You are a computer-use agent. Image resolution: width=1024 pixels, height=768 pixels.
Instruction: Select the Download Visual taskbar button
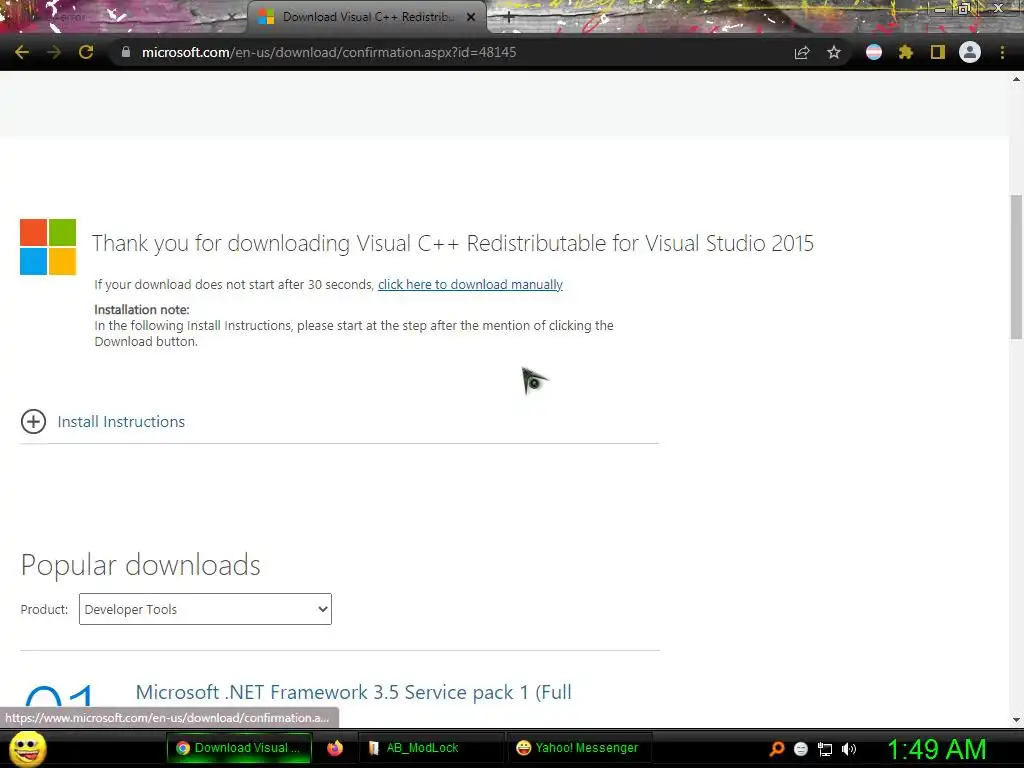[239, 748]
